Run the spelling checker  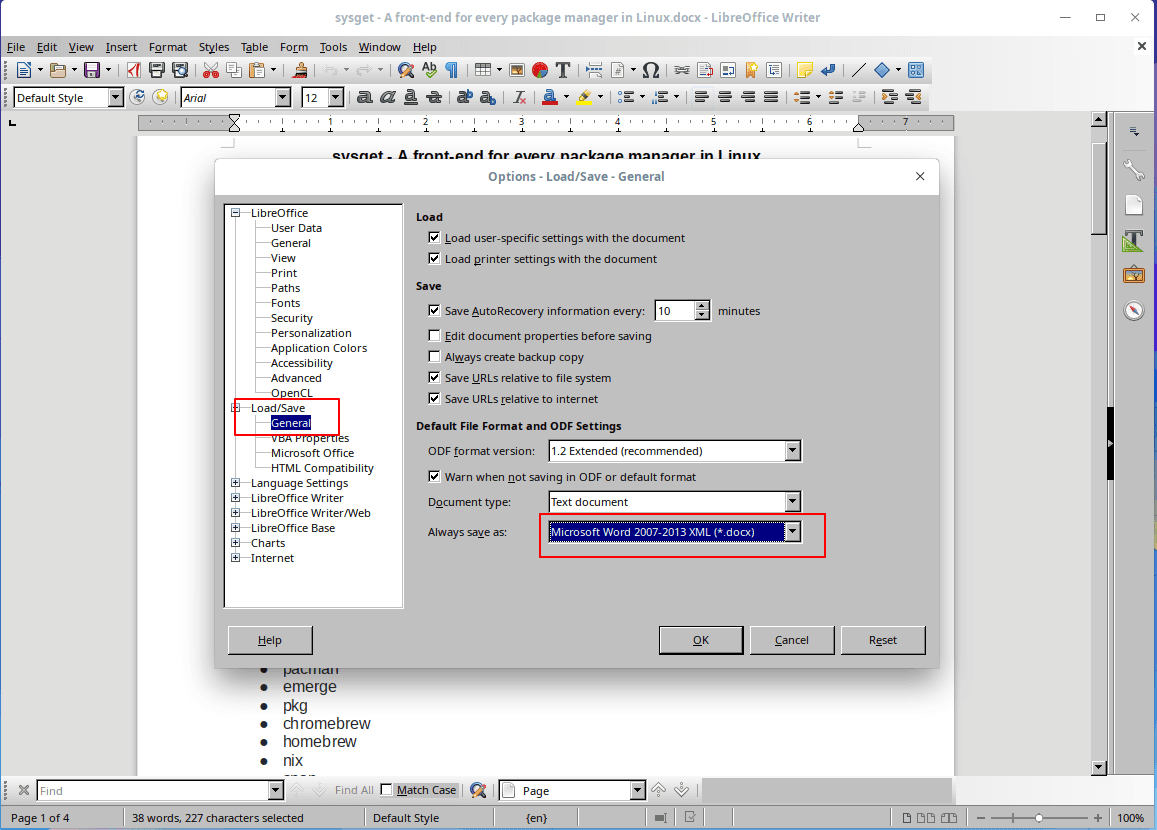pyautogui.click(x=428, y=70)
